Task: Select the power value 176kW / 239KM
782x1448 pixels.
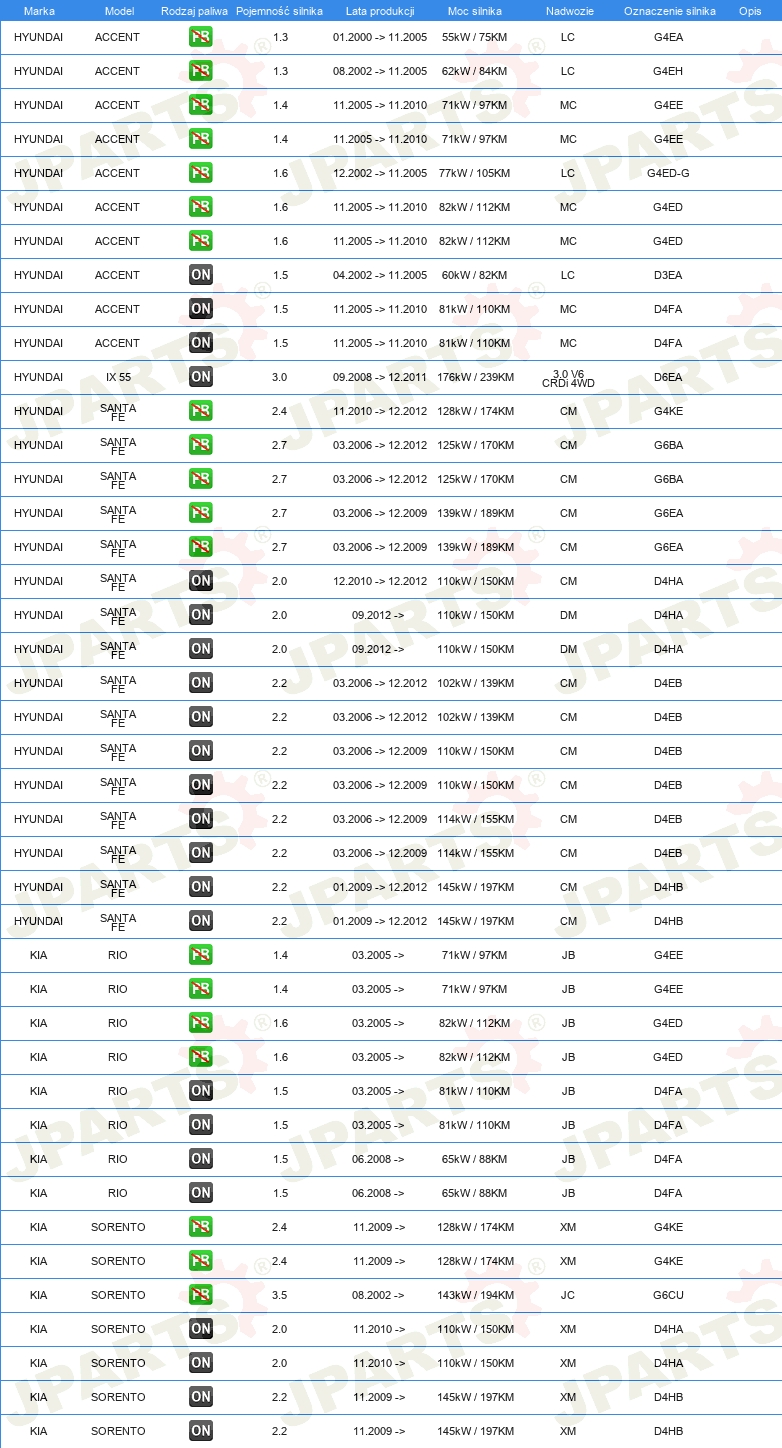Action: click(475, 377)
